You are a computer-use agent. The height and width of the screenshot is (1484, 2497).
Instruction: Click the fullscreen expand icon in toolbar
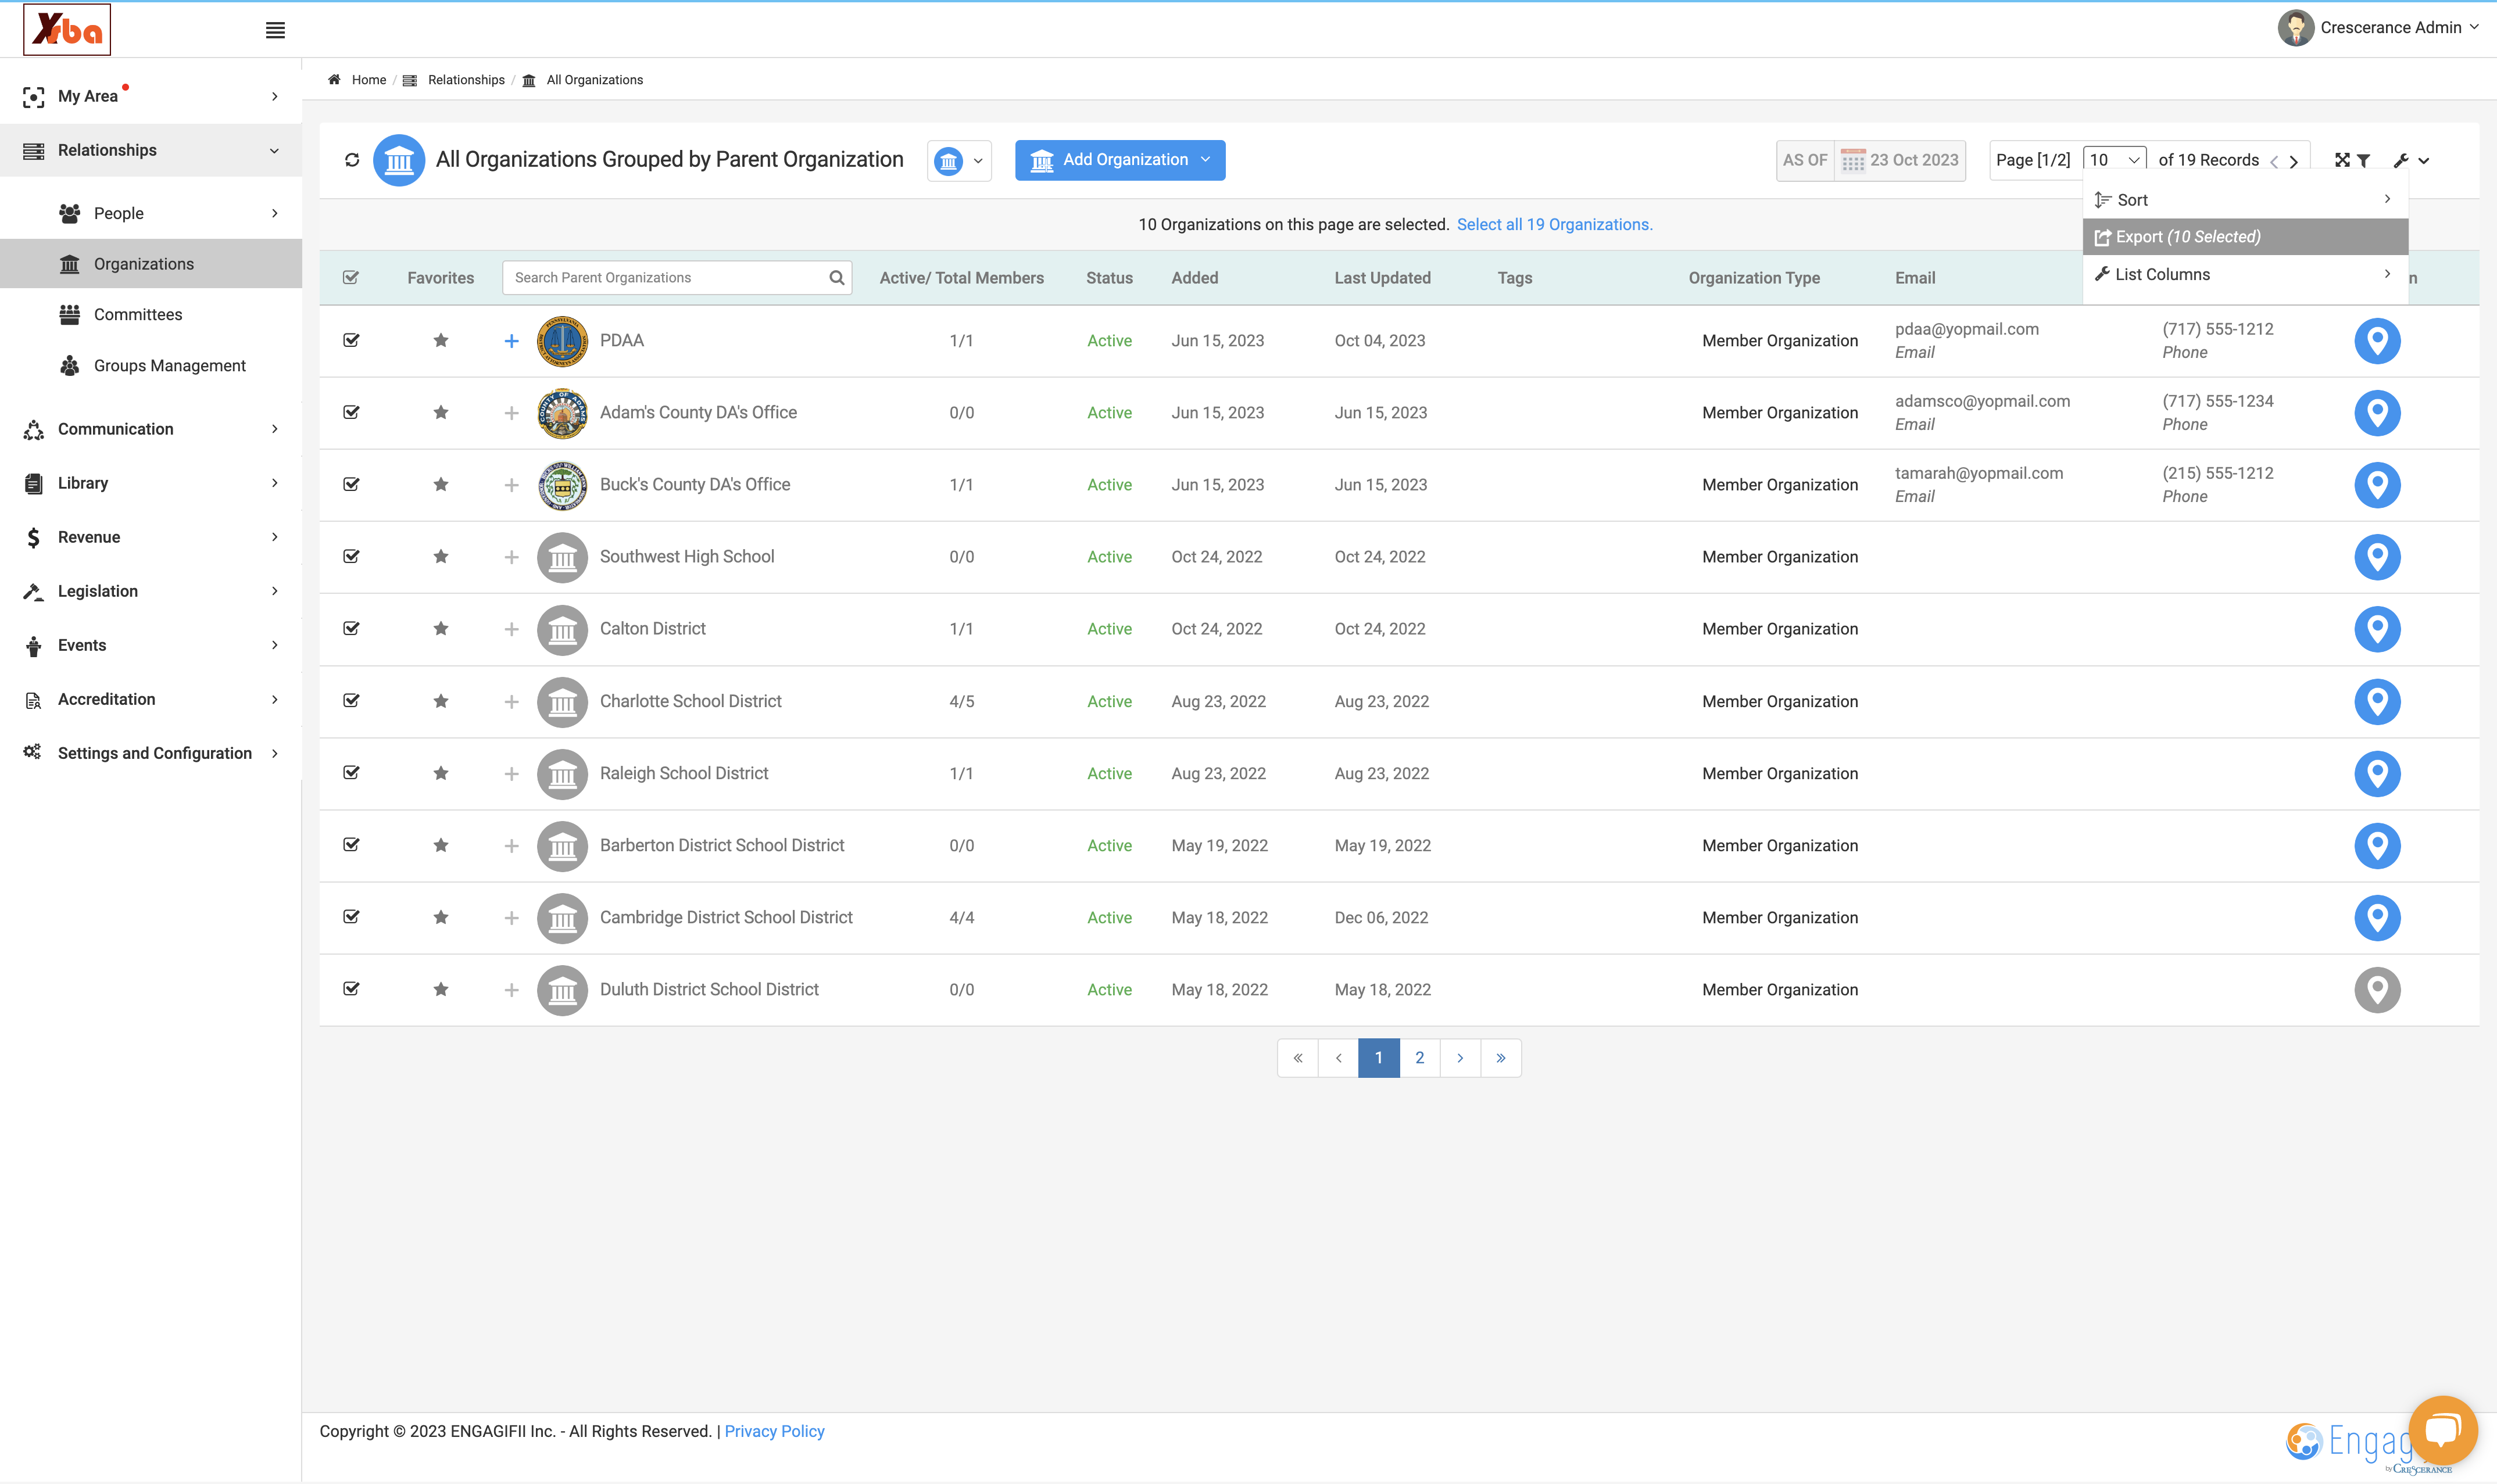[2342, 160]
